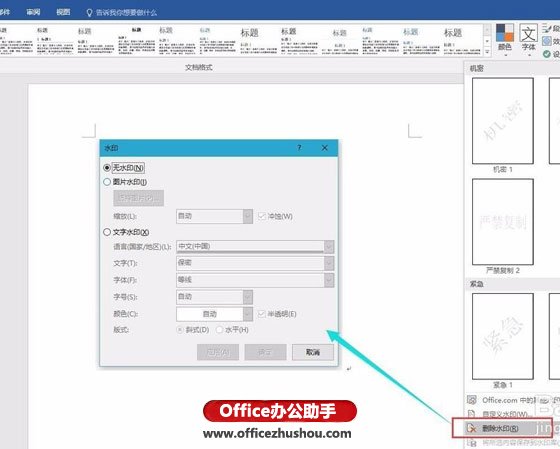Open the 文字 text combo box arrow
This screenshot has width=560, height=449.
pyautogui.click(x=329, y=263)
